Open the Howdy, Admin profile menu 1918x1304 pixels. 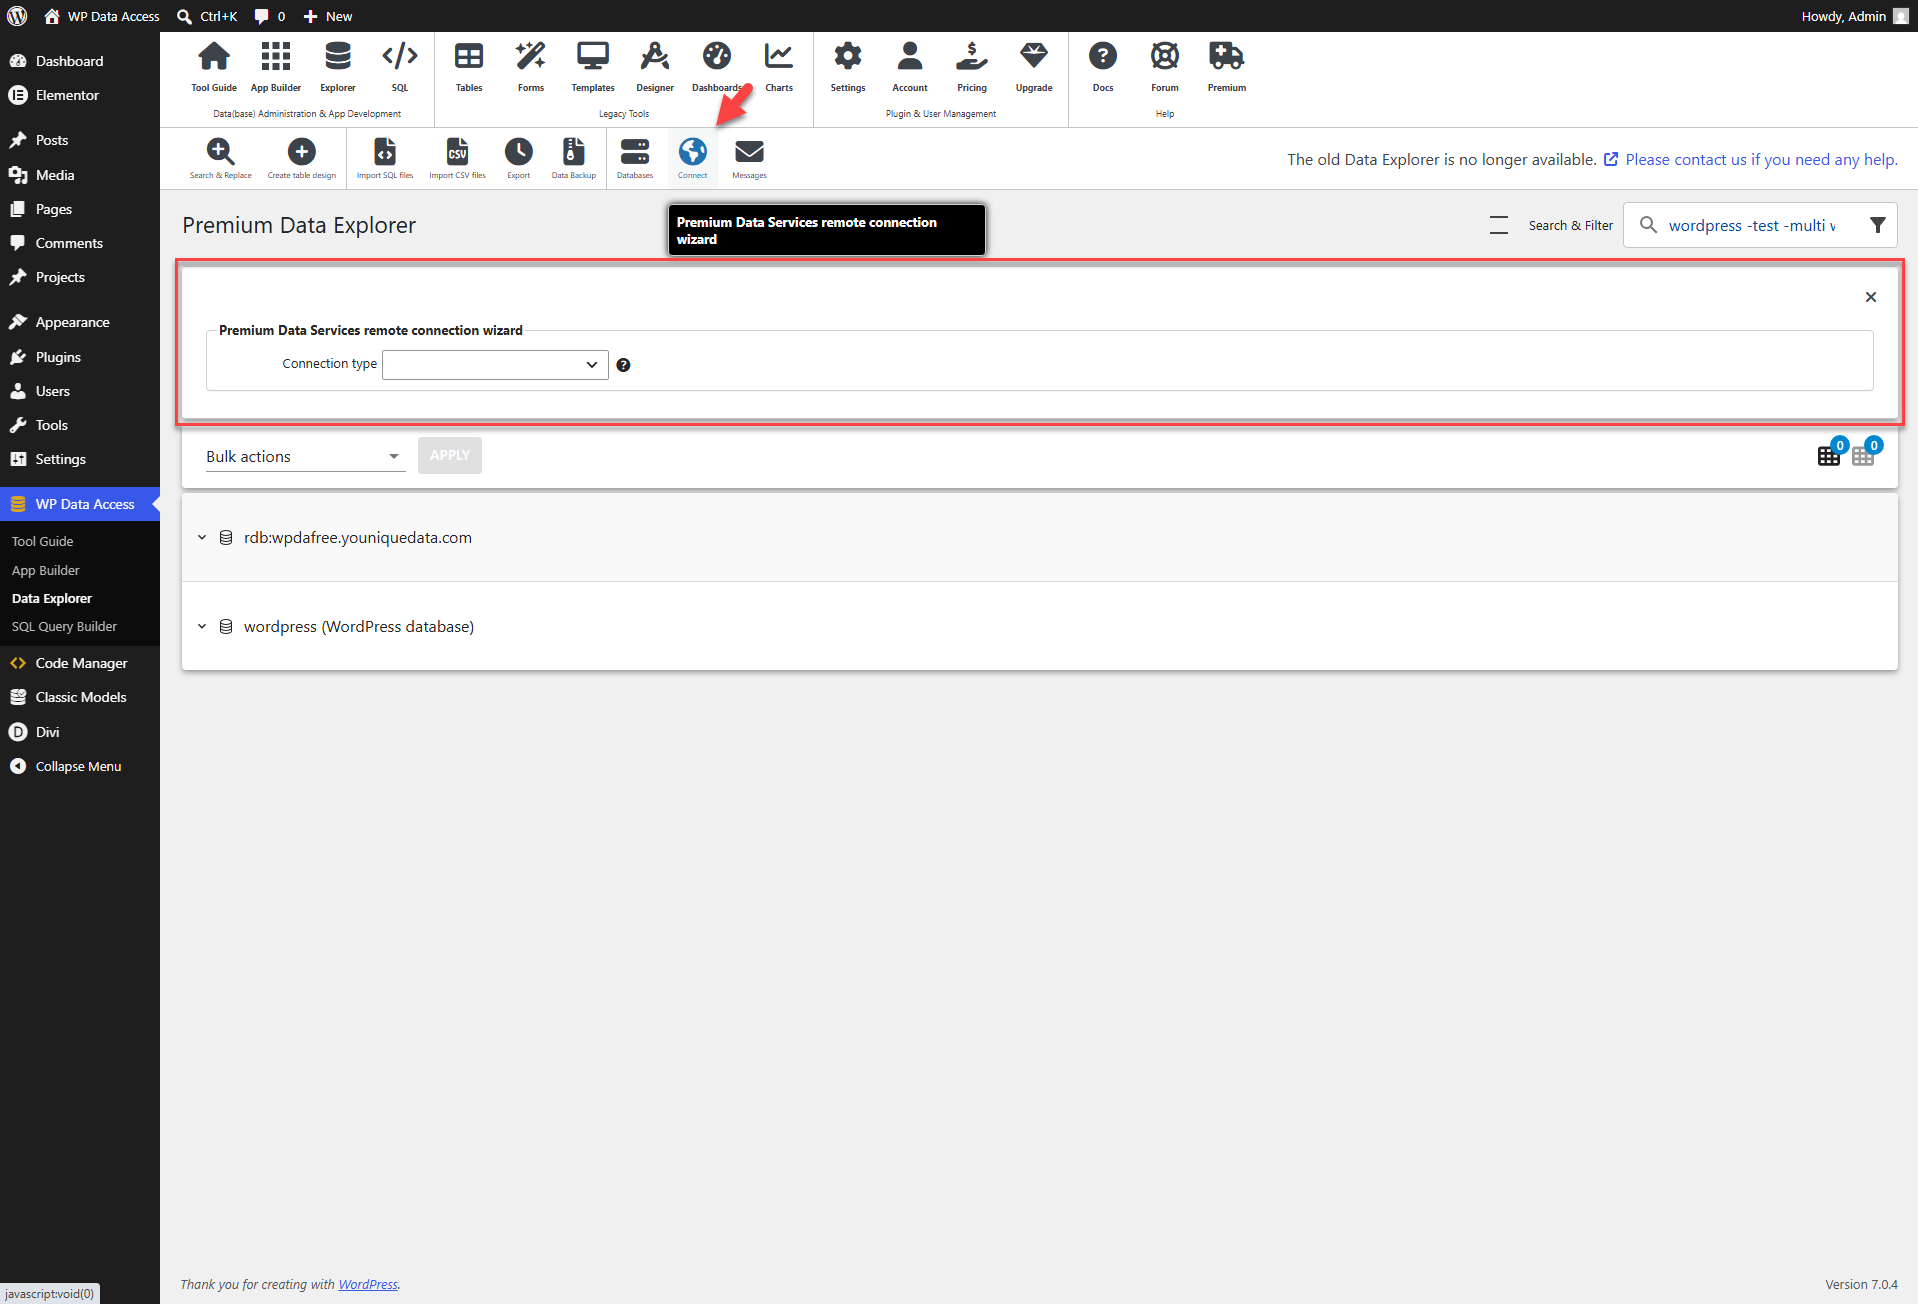pos(1855,16)
